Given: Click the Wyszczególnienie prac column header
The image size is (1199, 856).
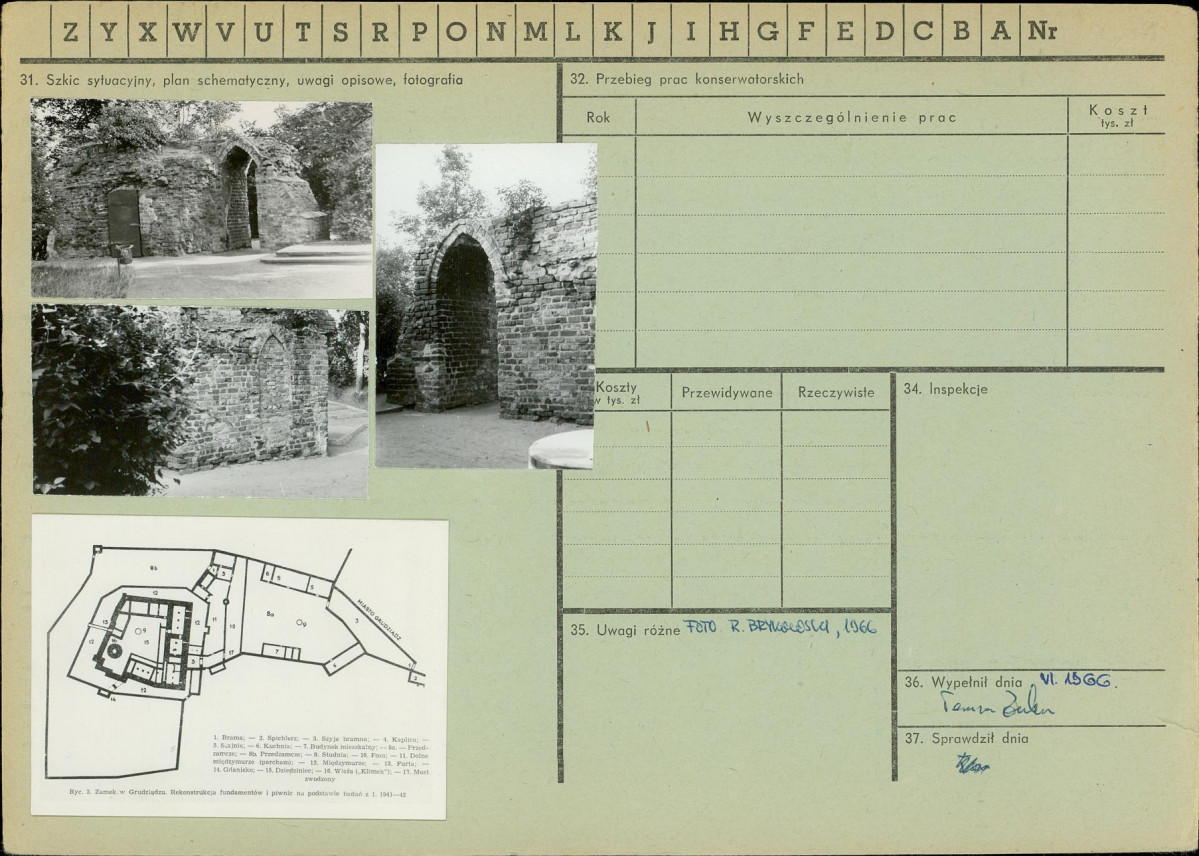Looking at the screenshot, I should pos(851,117).
